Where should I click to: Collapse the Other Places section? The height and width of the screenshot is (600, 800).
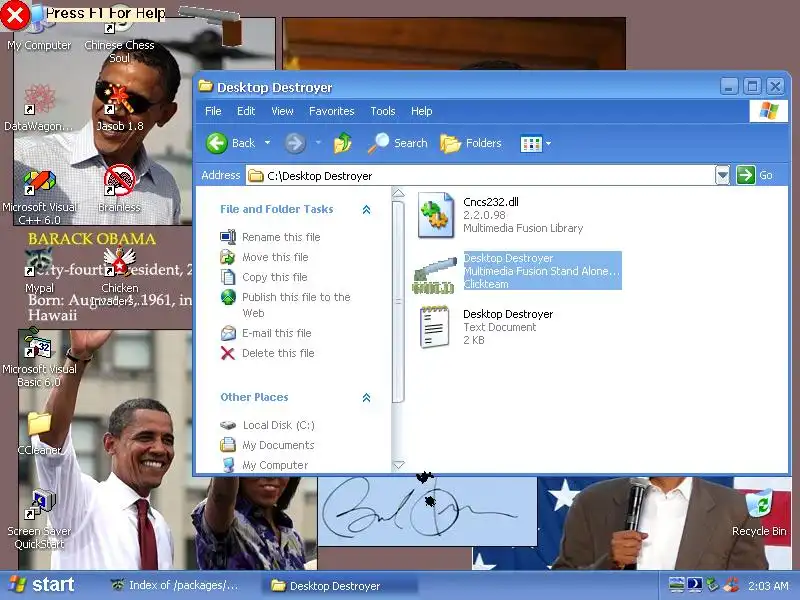point(366,397)
